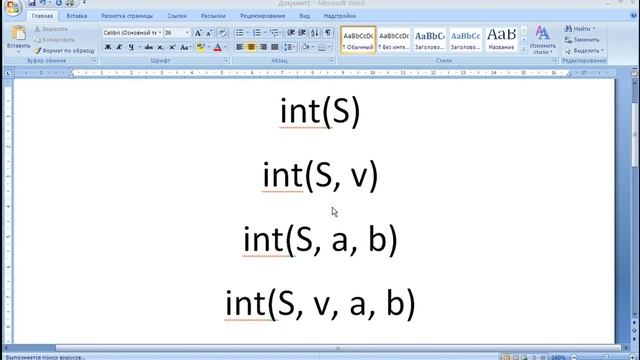The height and width of the screenshot is (360, 640).
Task: Open Абзац dialog launcher
Action: coord(331,60)
